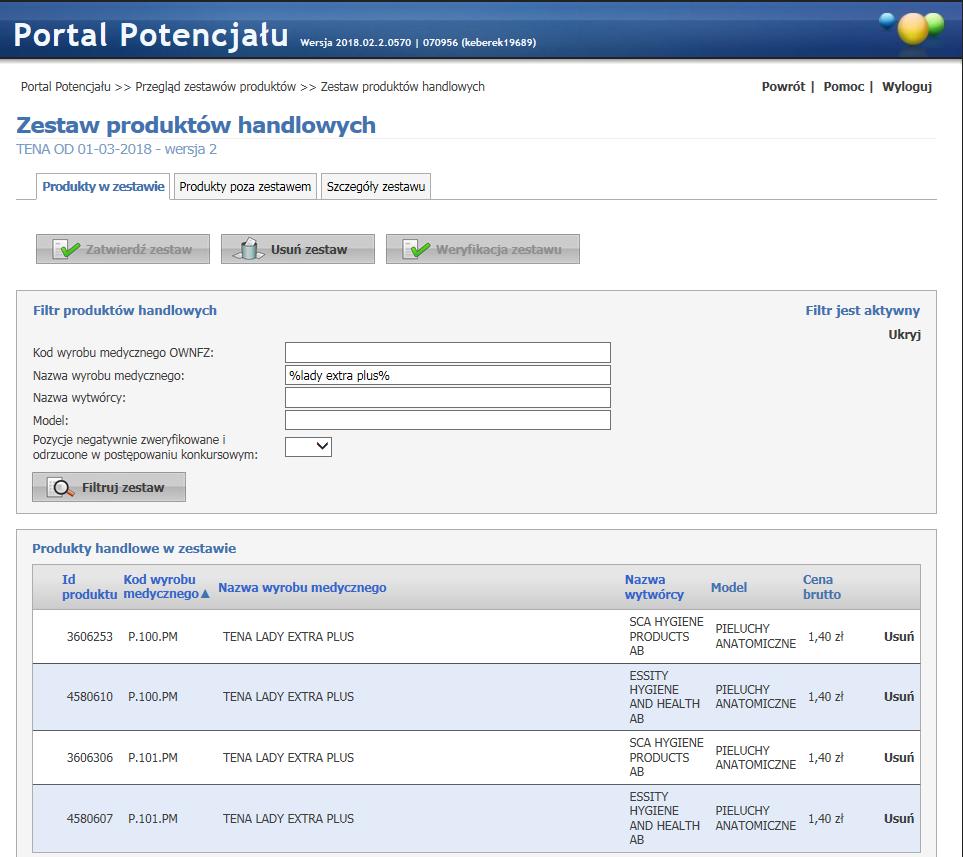Click checkmark icon on Weryfikacja zestawu button
The width and height of the screenshot is (963, 857).
pos(416,249)
